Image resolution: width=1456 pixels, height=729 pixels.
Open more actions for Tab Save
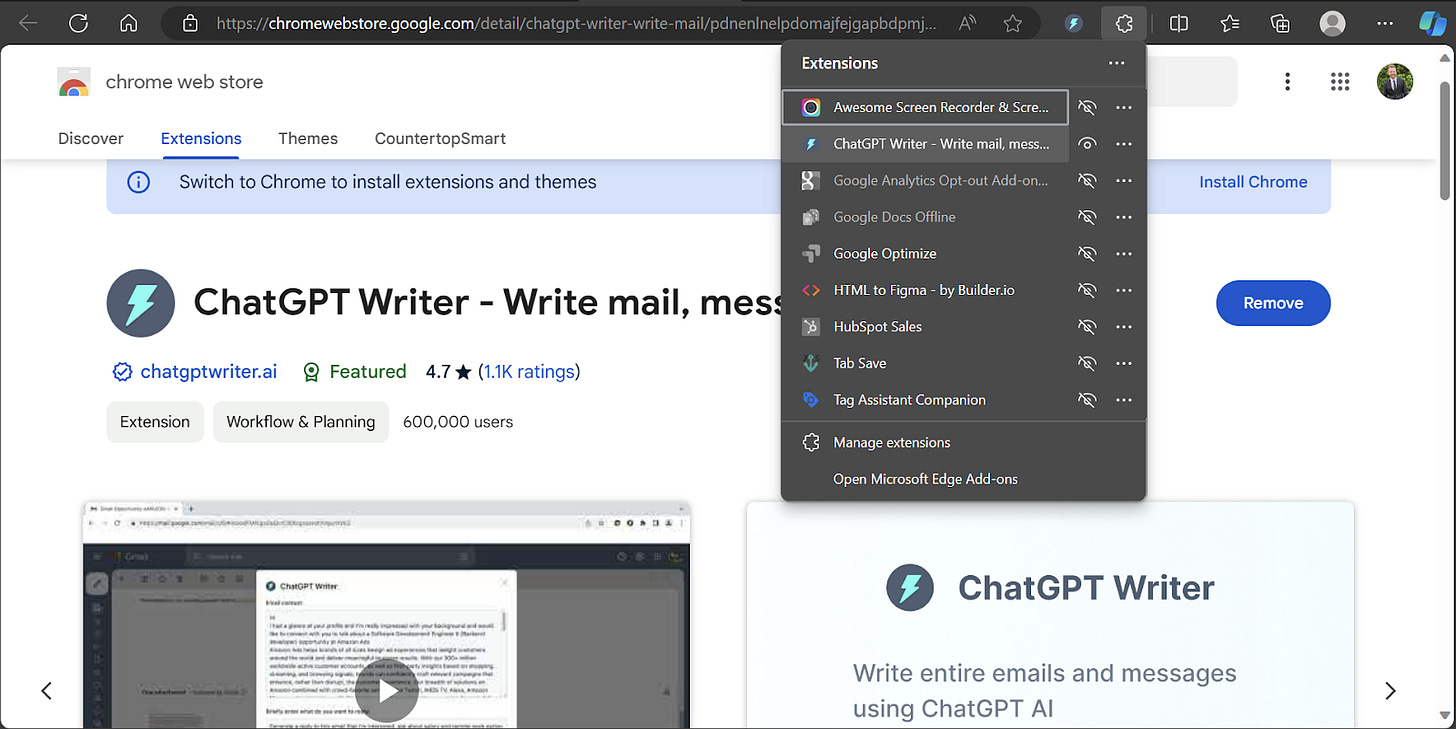click(1124, 363)
